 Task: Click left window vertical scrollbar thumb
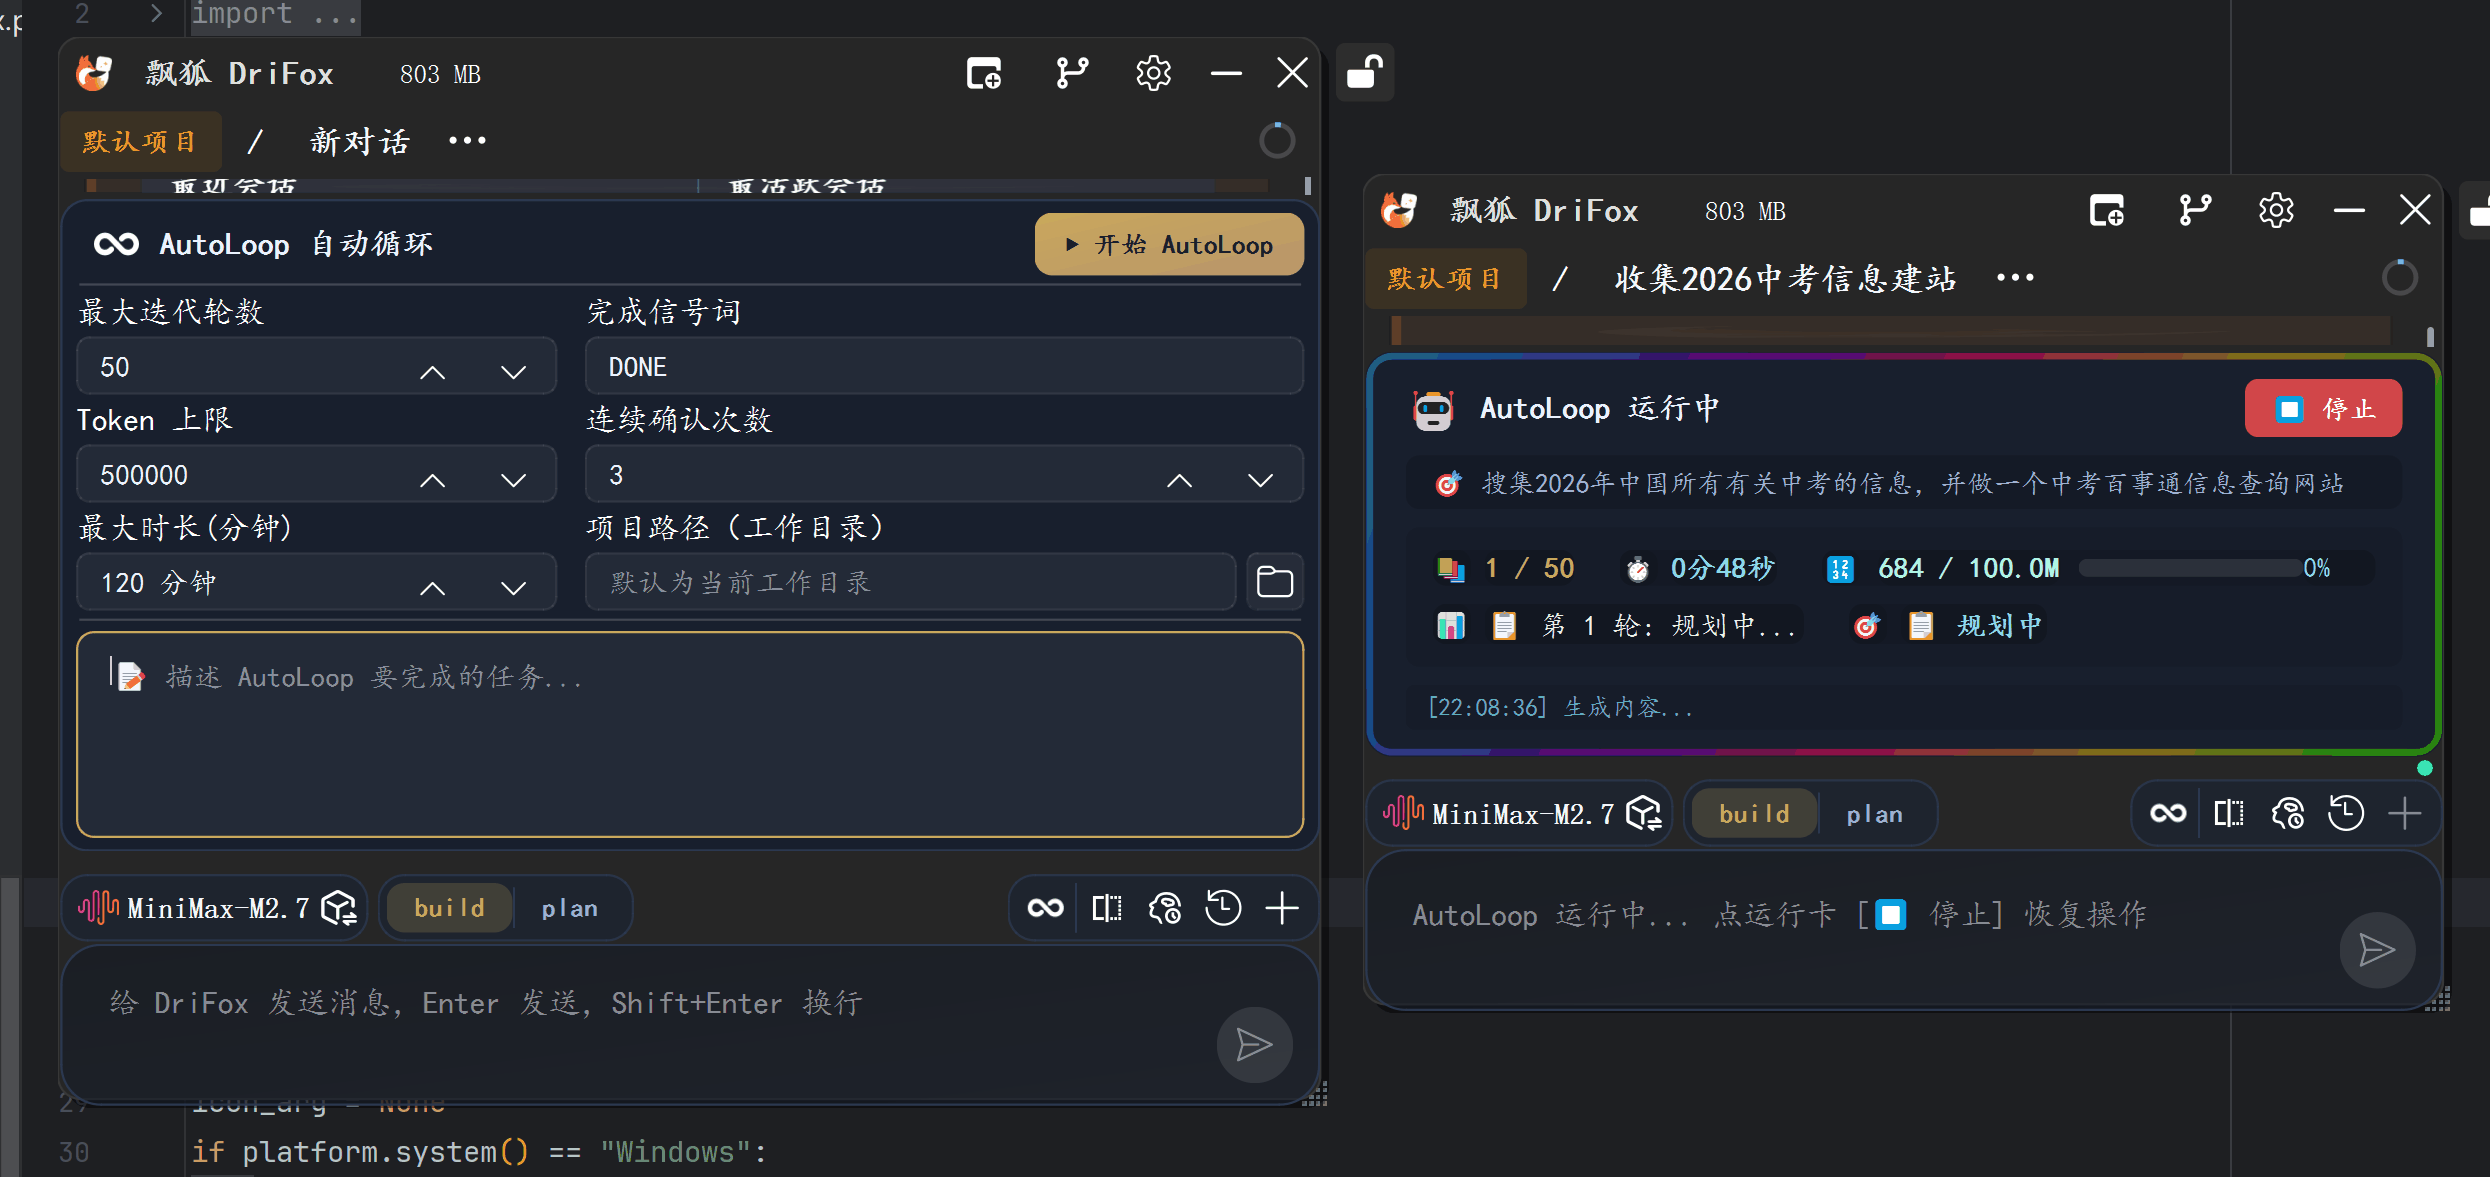(1307, 185)
